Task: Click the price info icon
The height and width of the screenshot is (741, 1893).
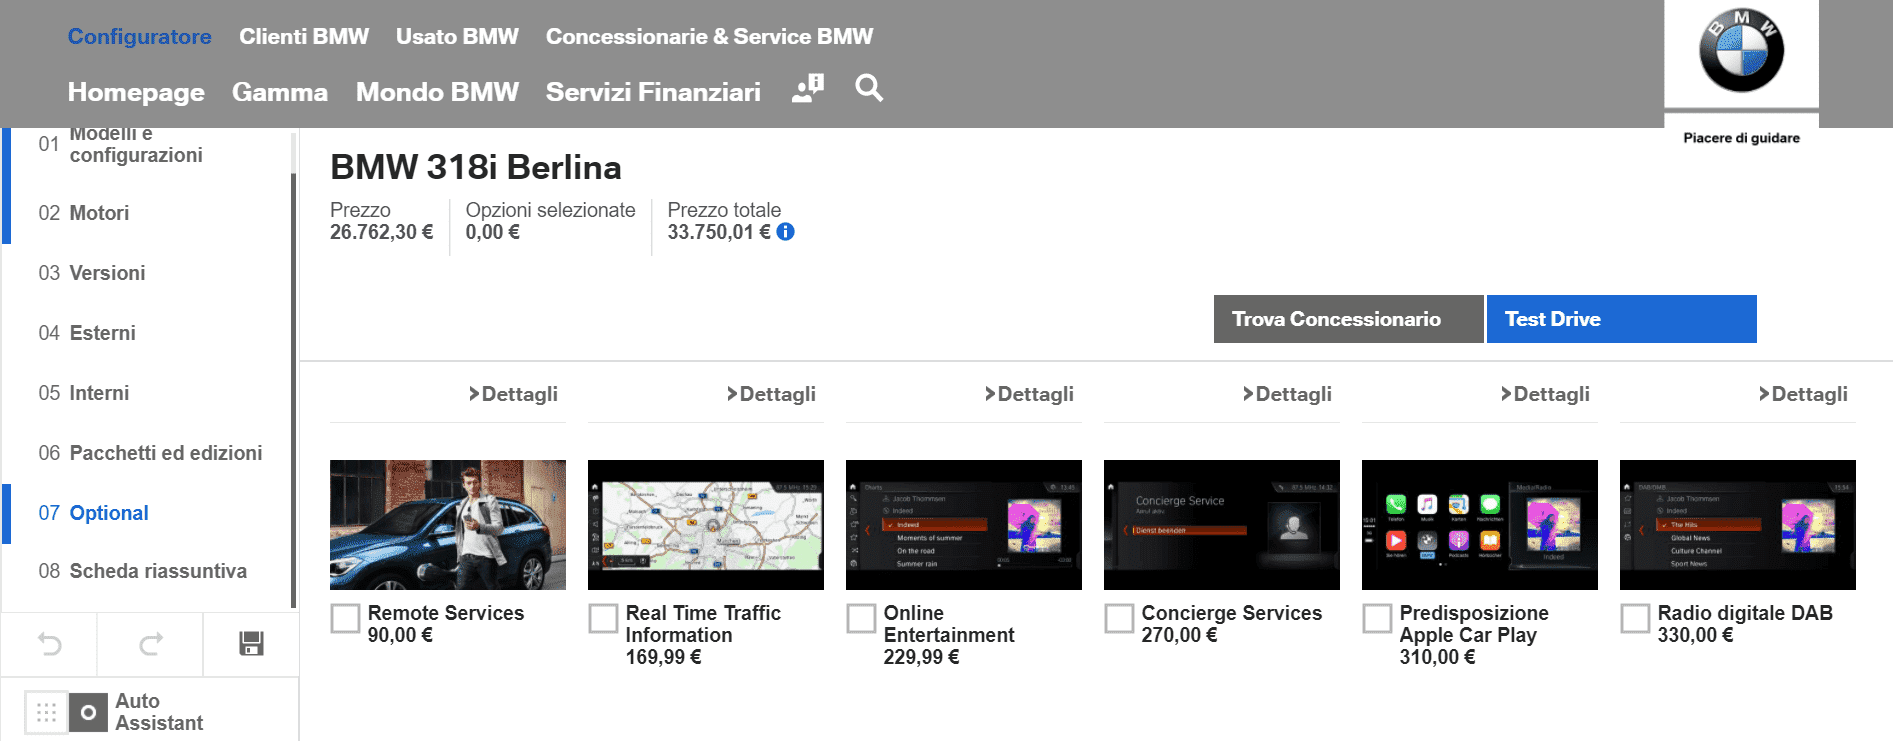Action: pyautogui.click(x=786, y=232)
